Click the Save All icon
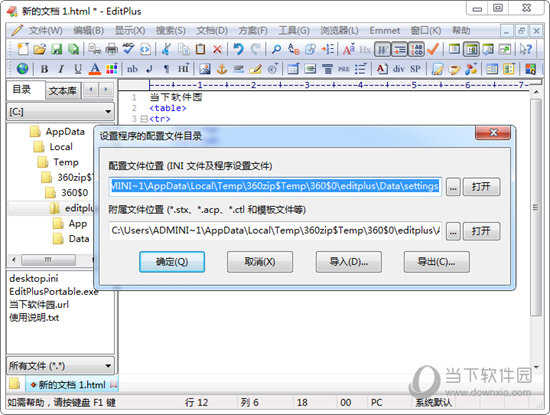550x415 pixels. (73, 49)
